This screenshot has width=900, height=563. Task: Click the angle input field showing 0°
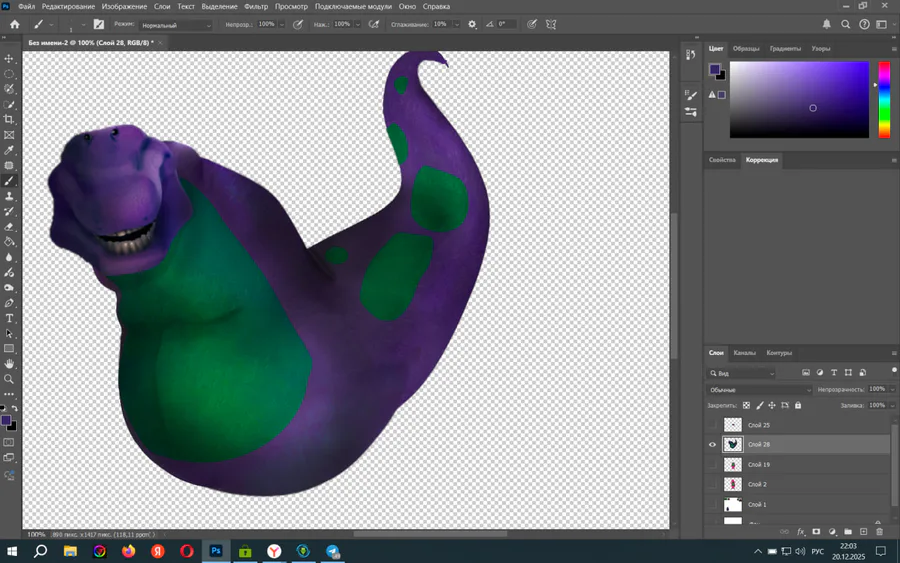tap(507, 25)
